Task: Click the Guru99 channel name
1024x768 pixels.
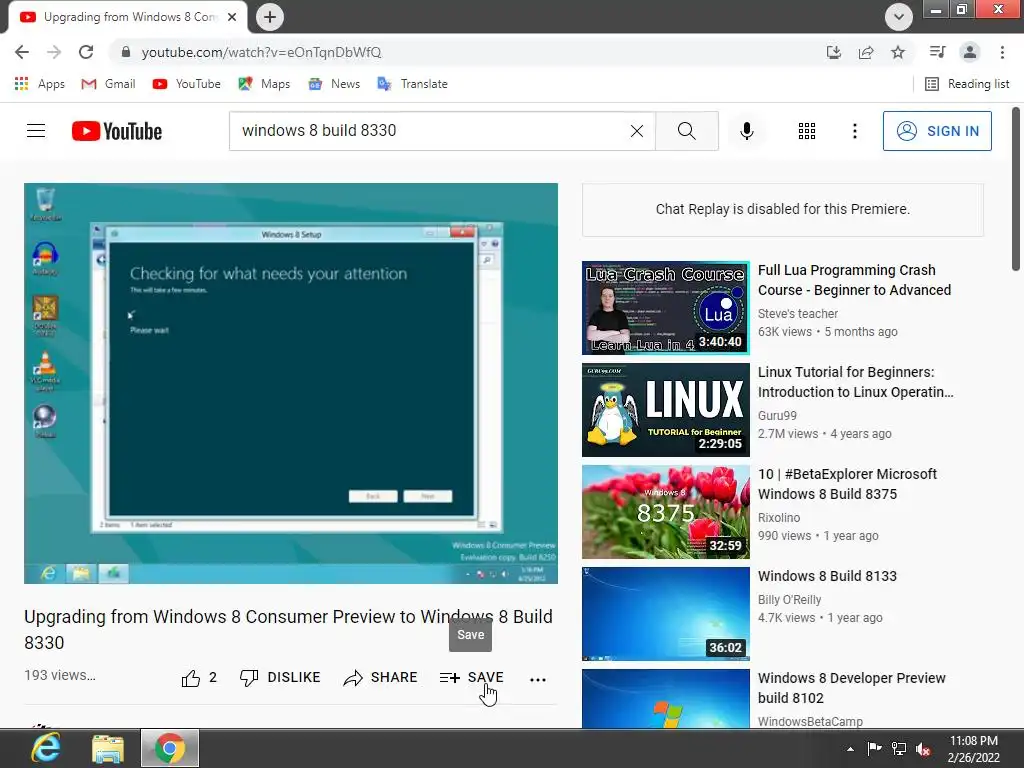Action: (x=777, y=415)
